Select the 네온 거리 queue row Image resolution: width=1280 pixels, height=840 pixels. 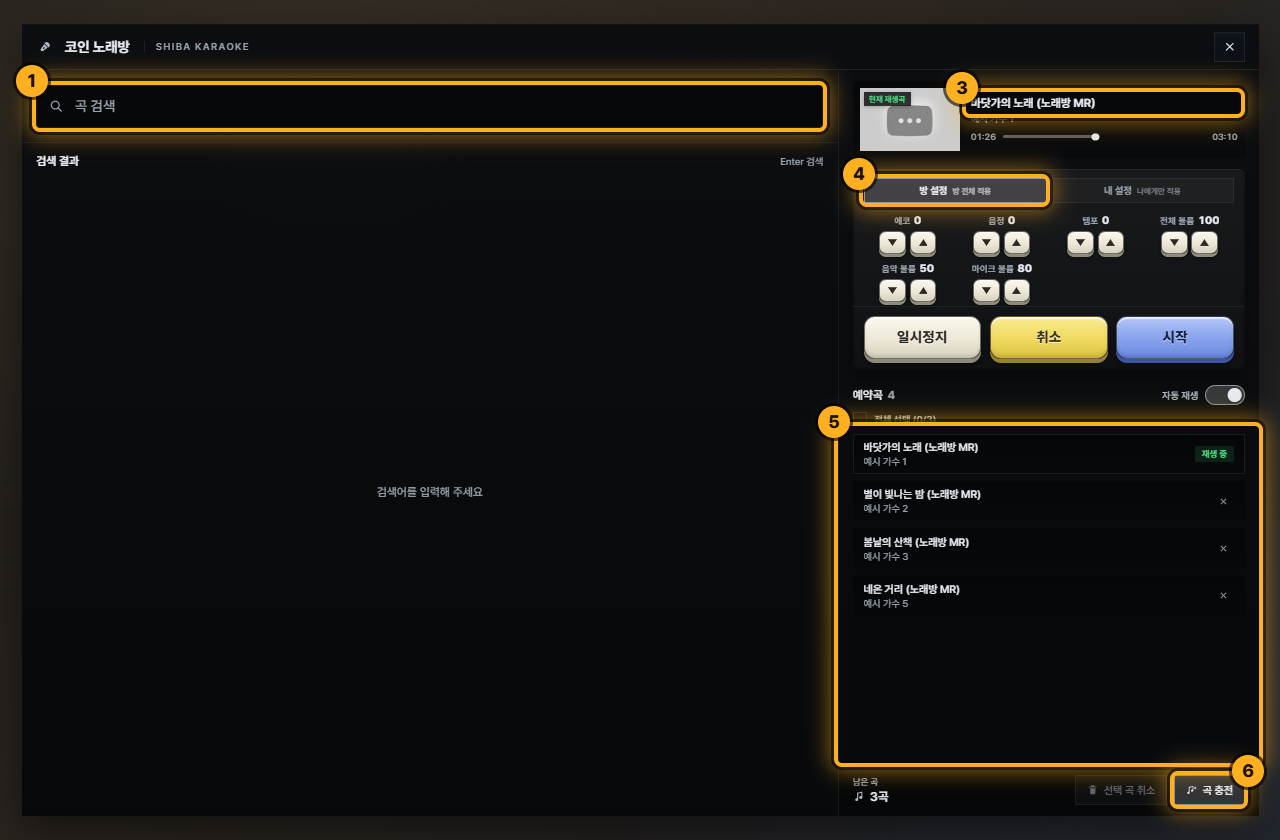[x=1049, y=595]
